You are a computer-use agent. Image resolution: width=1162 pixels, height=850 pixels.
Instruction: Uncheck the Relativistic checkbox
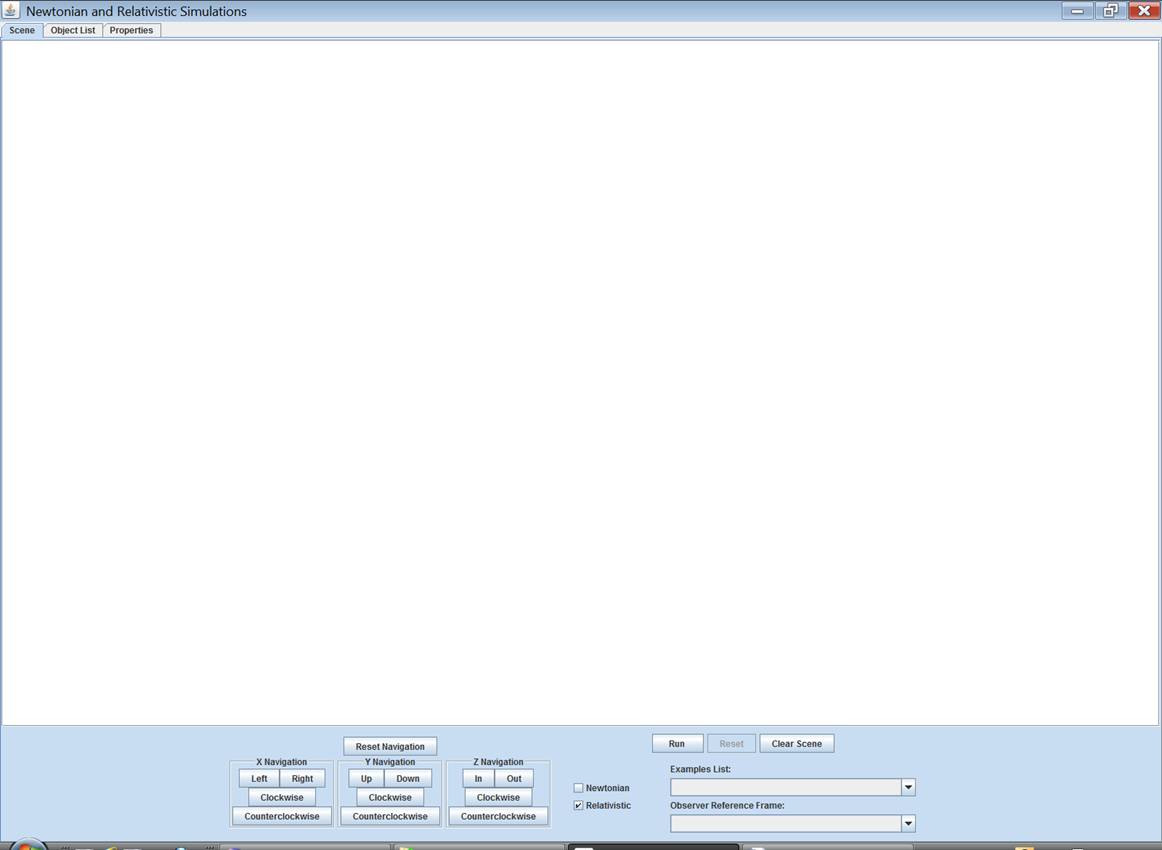578,805
